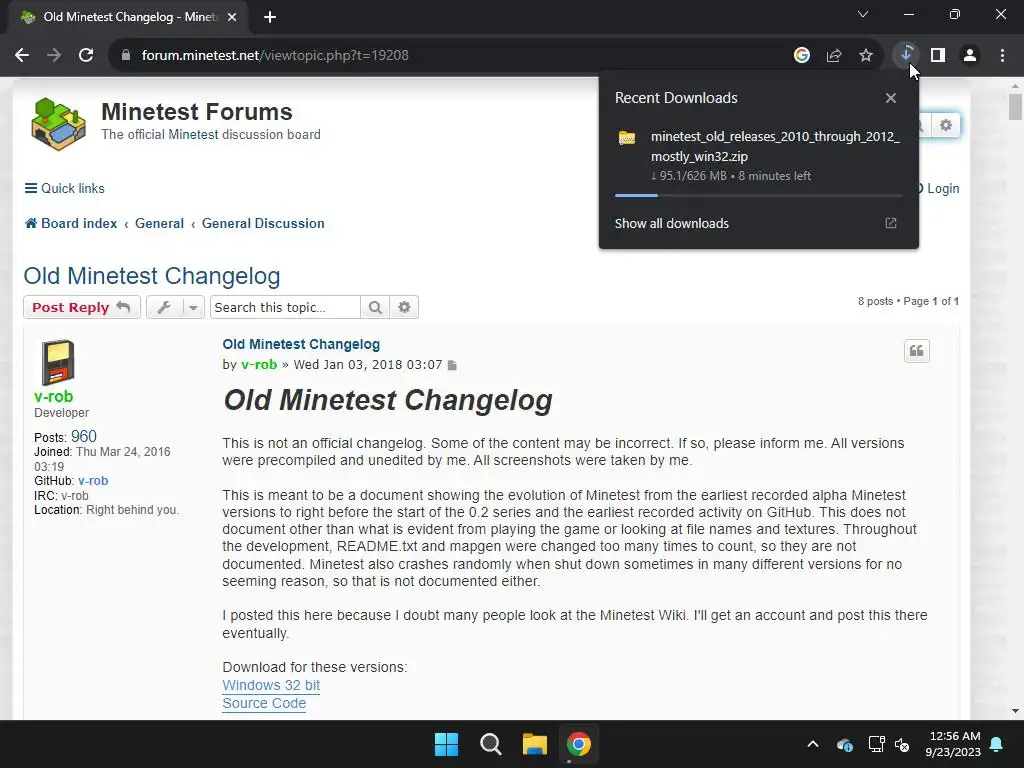1024x768 pixels.
Task: Open Minetest Forums title link
Action: click(197, 112)
